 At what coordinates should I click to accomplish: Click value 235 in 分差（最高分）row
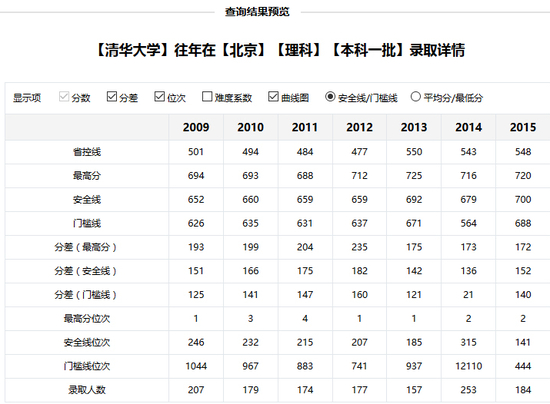(x=360, y=247)
